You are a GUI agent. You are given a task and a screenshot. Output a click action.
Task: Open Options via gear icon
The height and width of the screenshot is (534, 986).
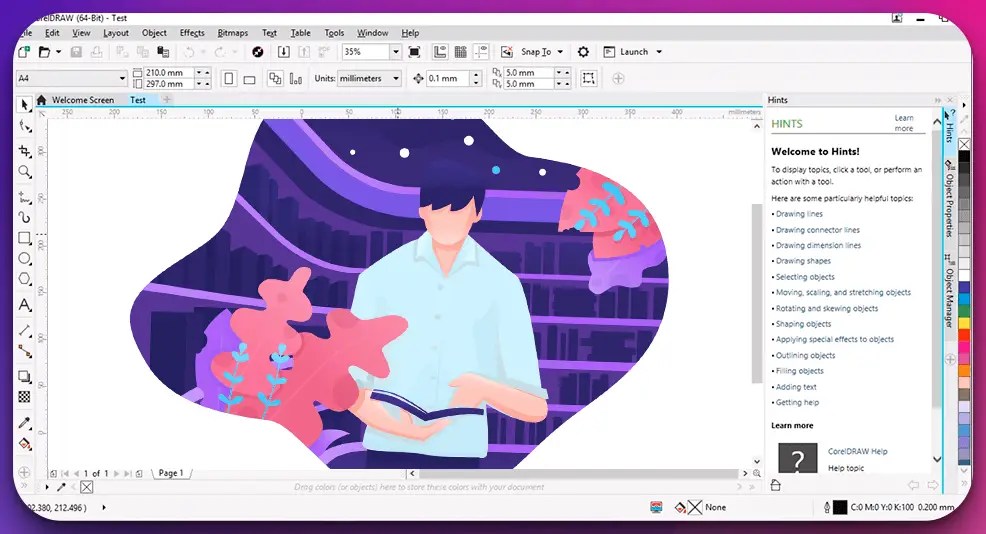click(584, 52)
